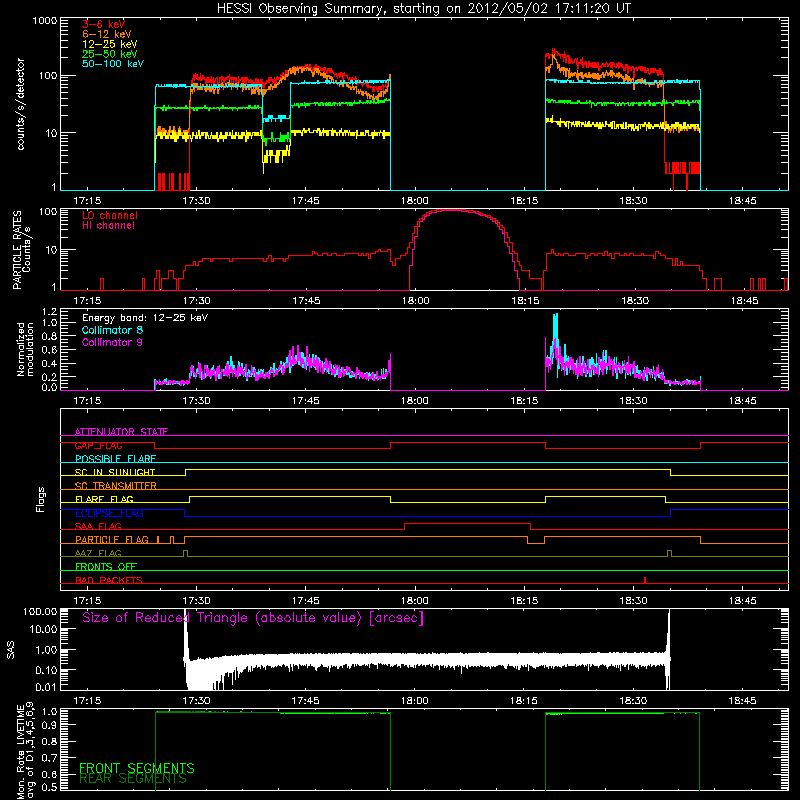Click the SAA_FLAG label
The image size is (800, 800).
98,526
